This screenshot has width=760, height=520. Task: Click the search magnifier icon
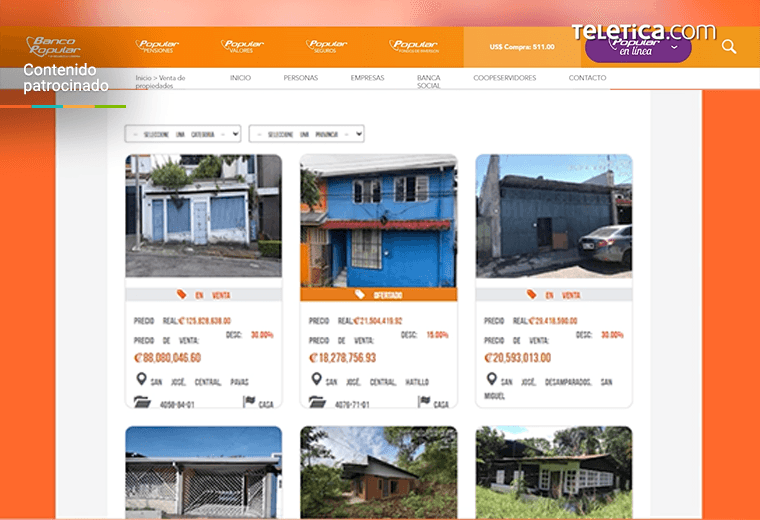728,47
